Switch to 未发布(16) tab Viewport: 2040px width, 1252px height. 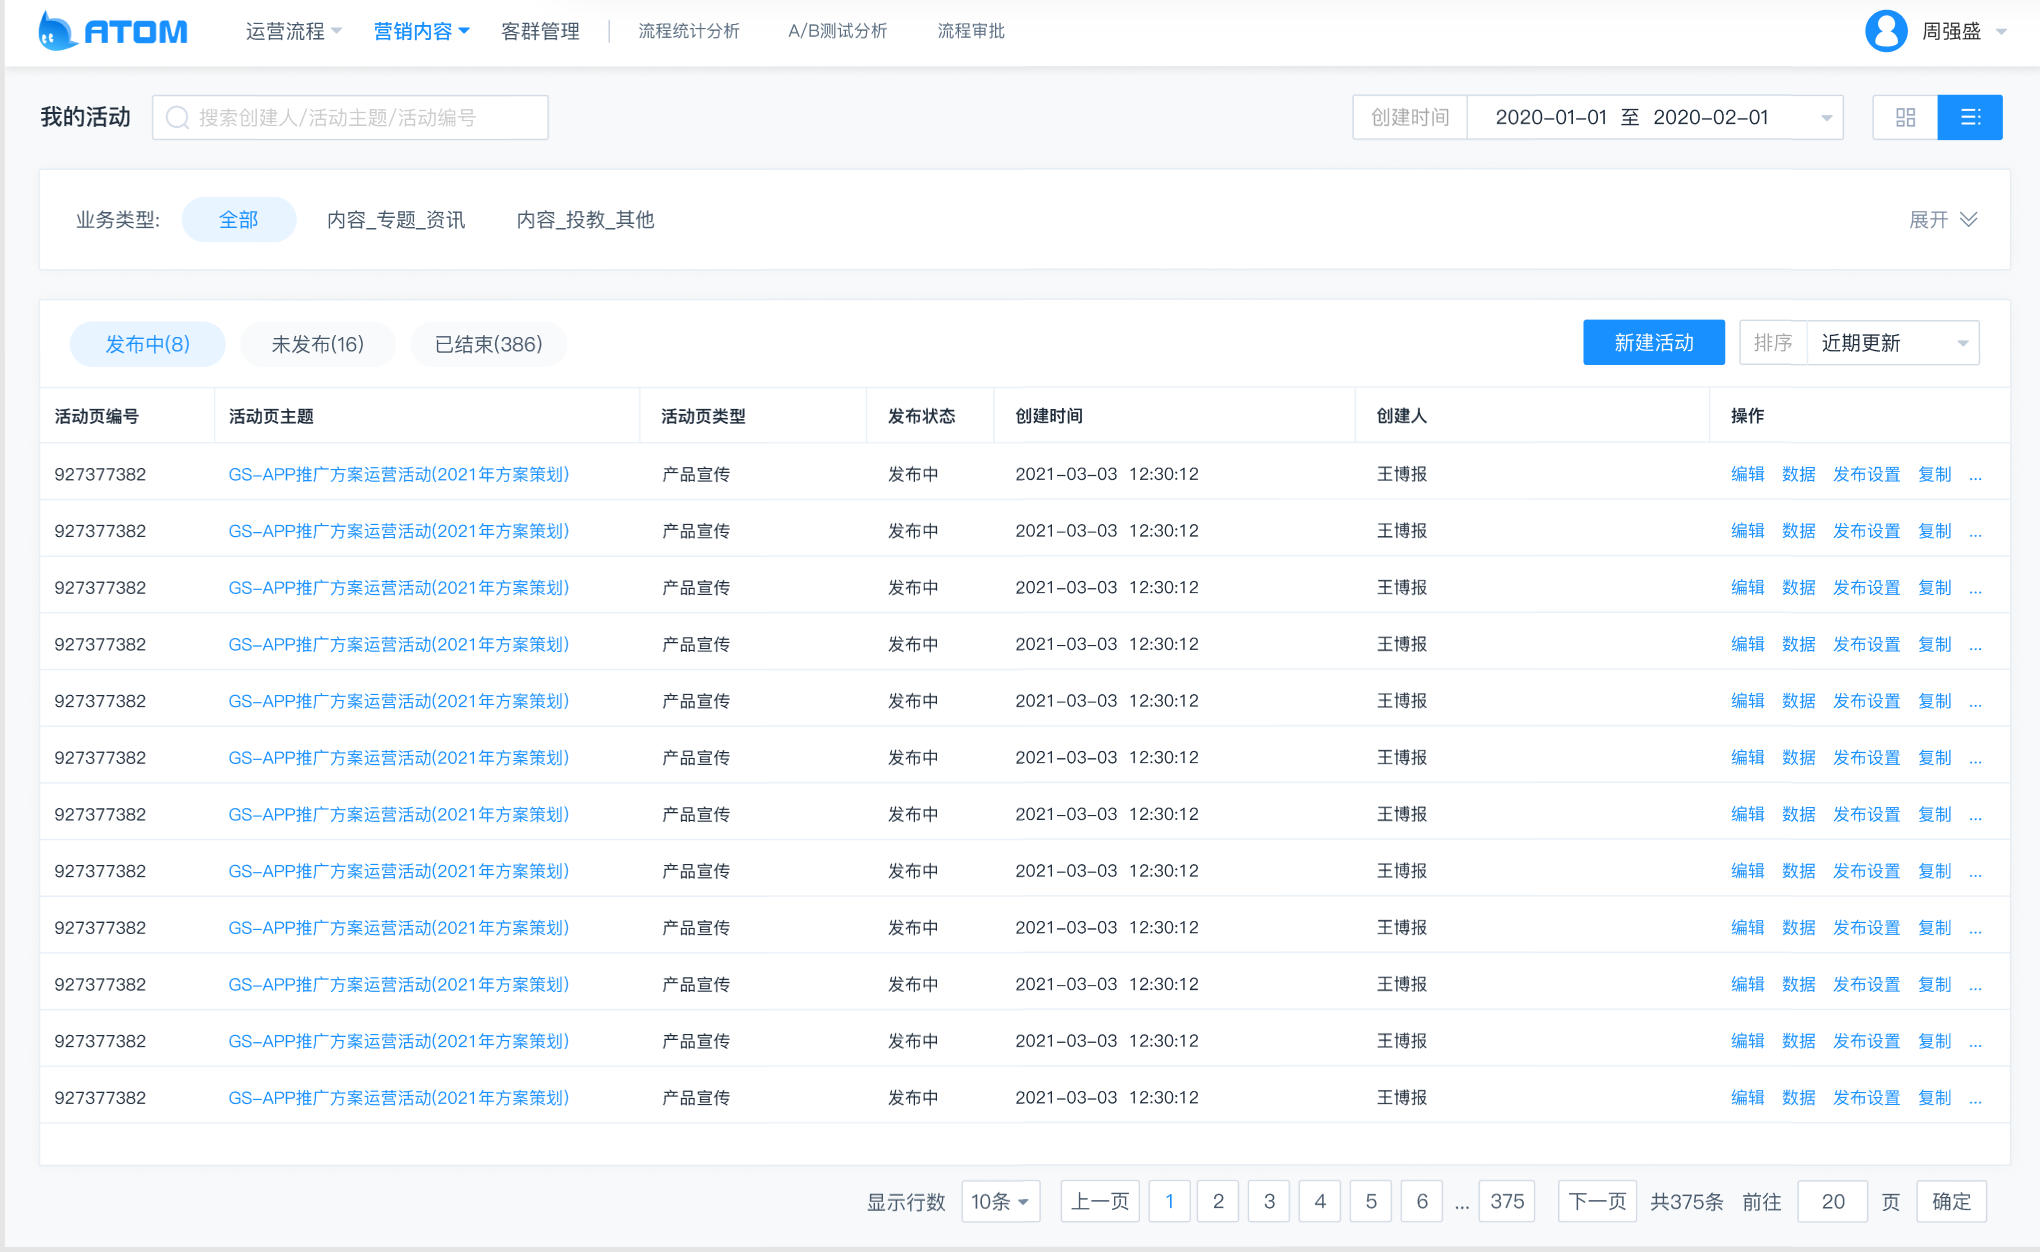[x=318, y=344]
